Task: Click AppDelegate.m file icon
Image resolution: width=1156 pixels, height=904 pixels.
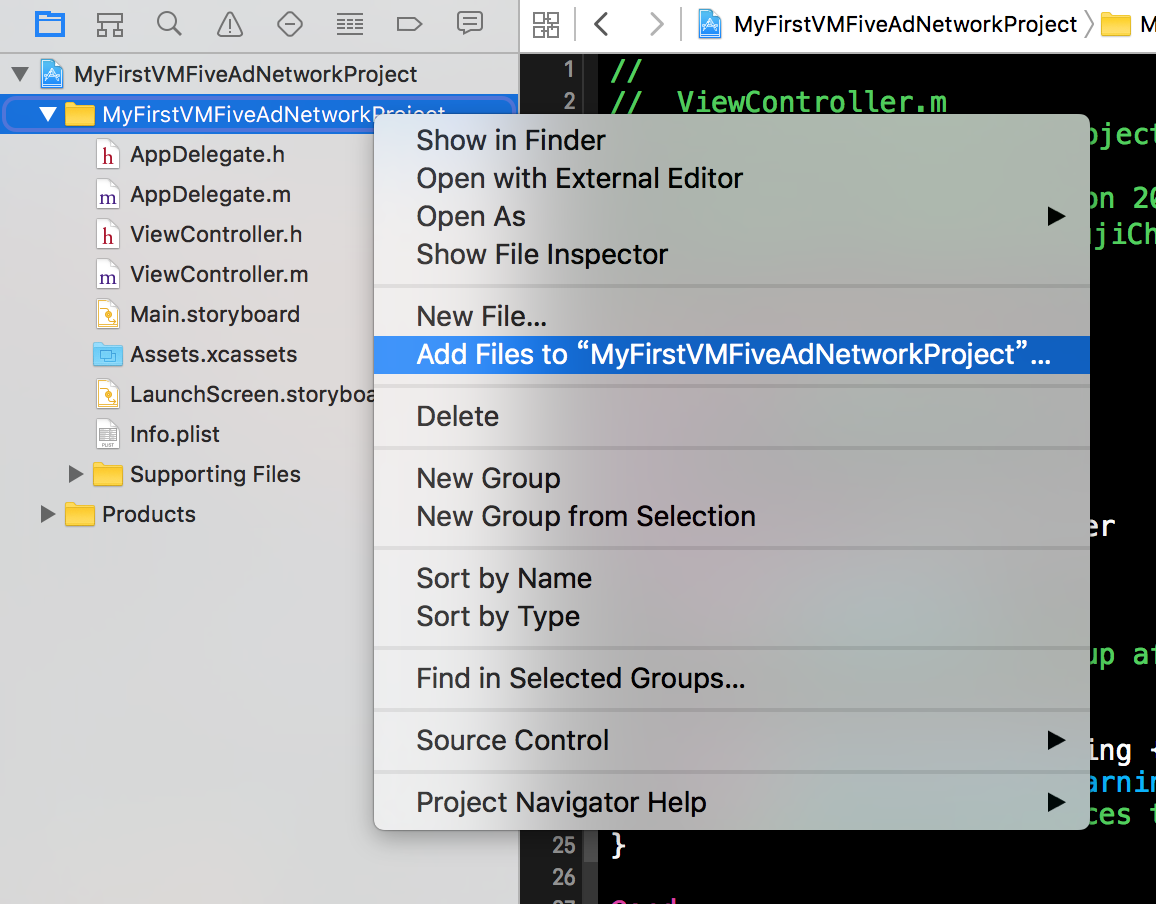Action: 108,195
